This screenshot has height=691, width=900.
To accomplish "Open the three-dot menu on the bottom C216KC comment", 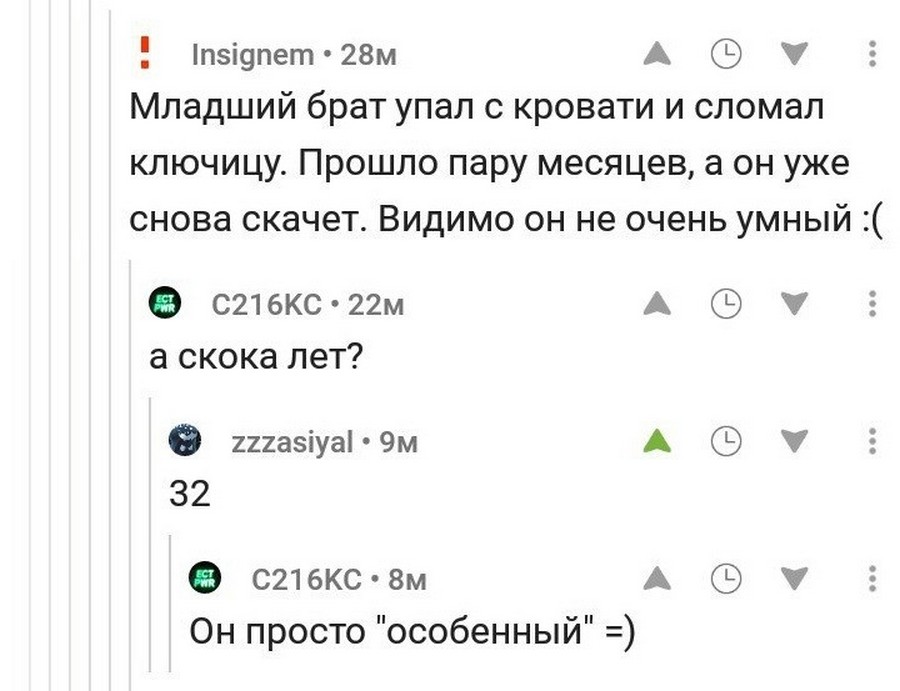I will coord(874,577).
